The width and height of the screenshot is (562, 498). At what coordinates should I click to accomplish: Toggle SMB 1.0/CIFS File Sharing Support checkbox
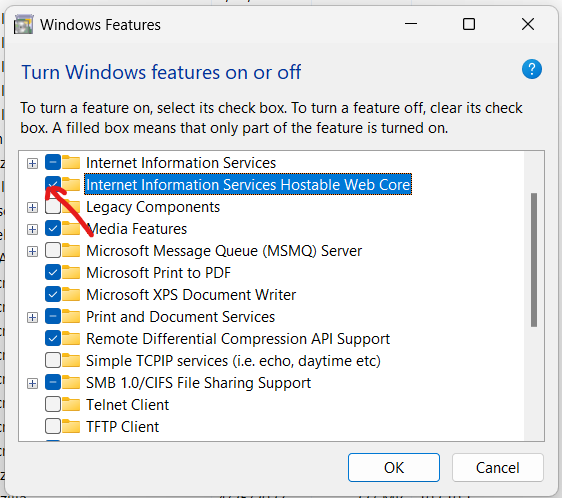[x=53, y=383]
